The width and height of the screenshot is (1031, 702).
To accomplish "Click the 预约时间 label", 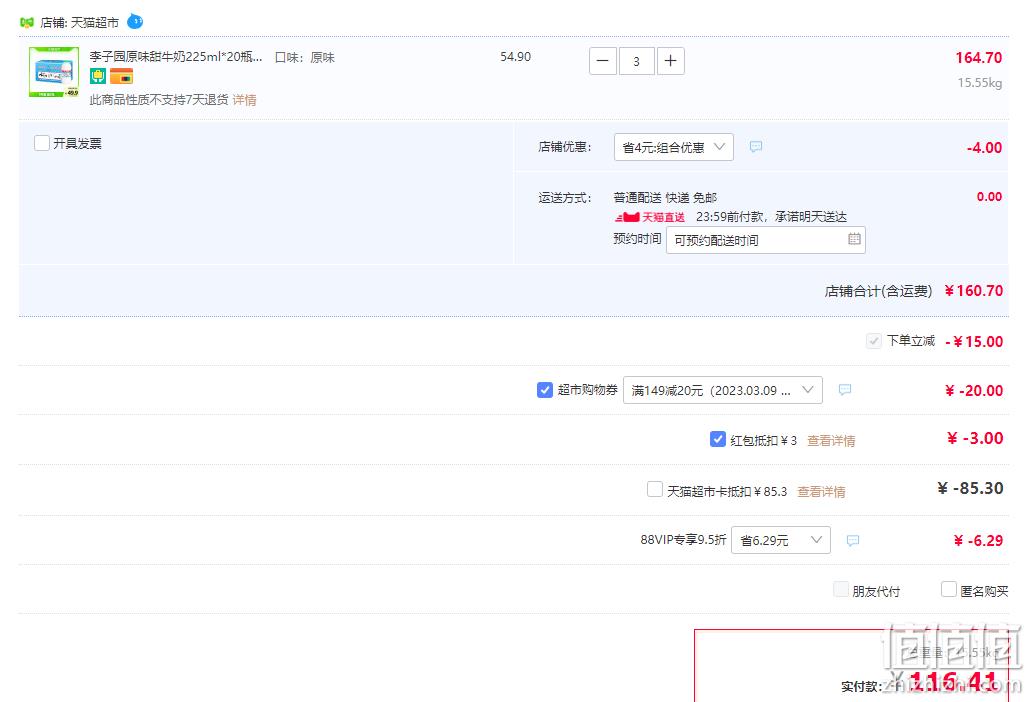I will (637, 239).
